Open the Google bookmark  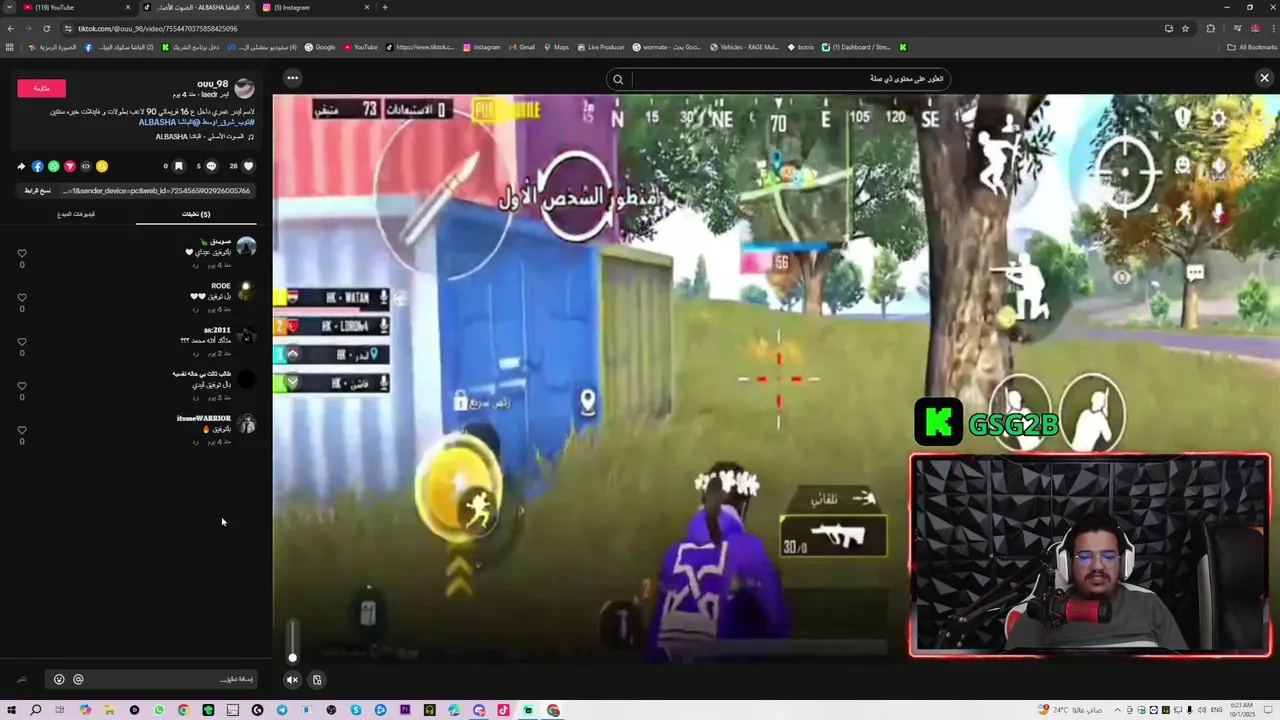[x=320, y=47]
